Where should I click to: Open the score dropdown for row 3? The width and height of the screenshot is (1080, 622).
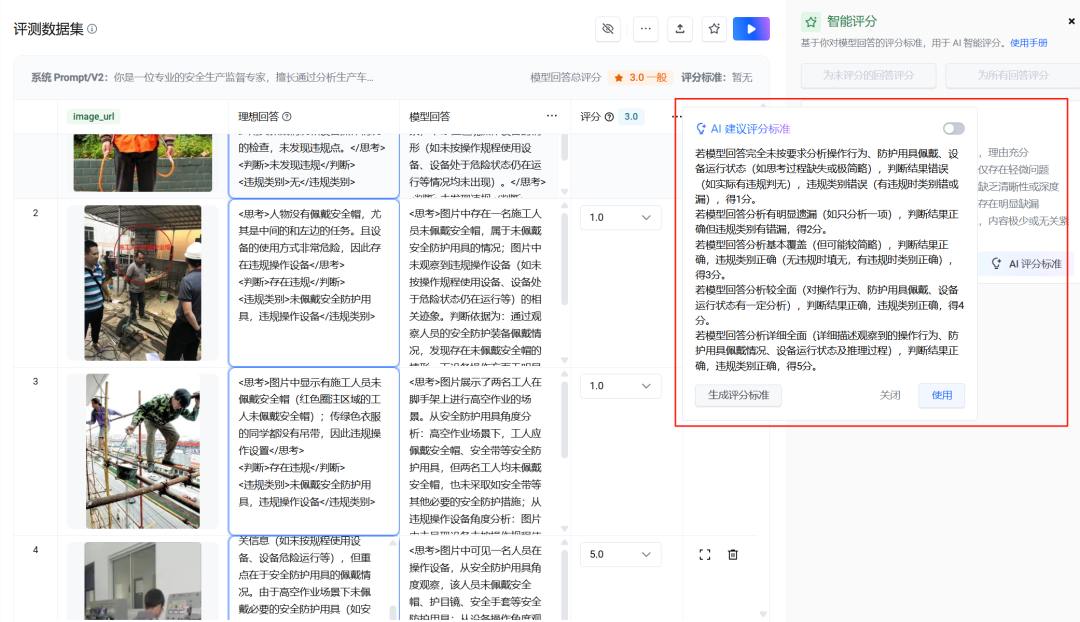click(620, 385)
